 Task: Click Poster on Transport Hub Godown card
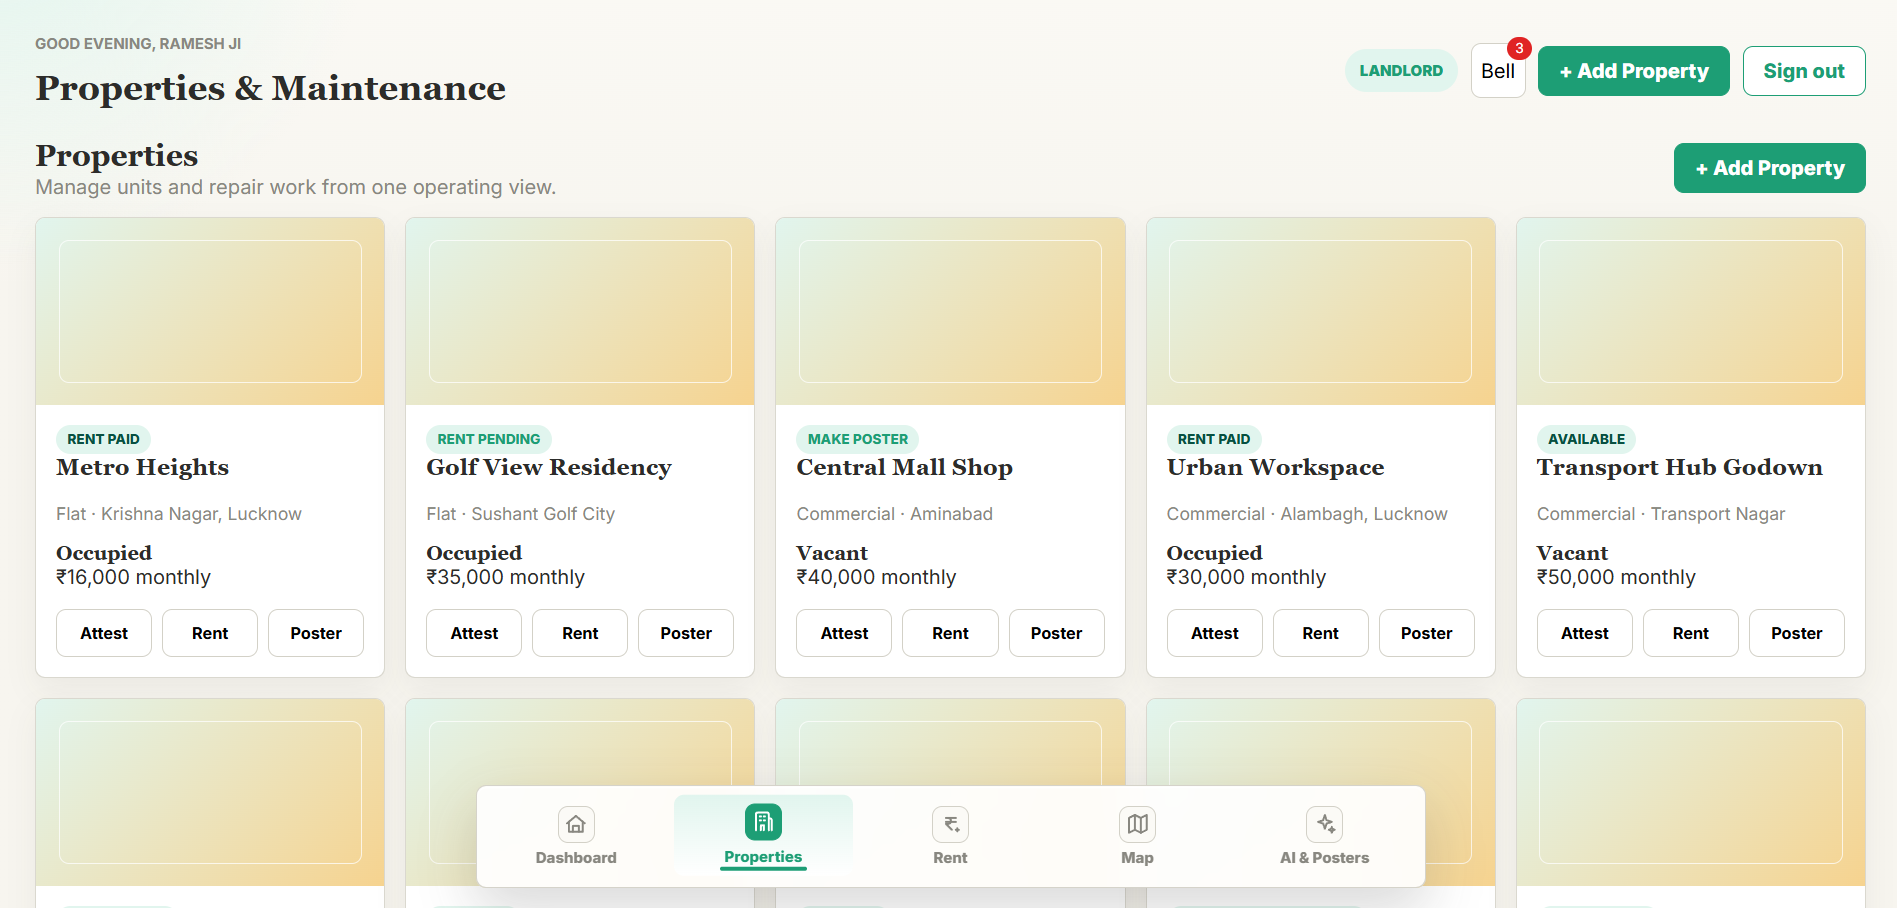(x=1797, y=633)
